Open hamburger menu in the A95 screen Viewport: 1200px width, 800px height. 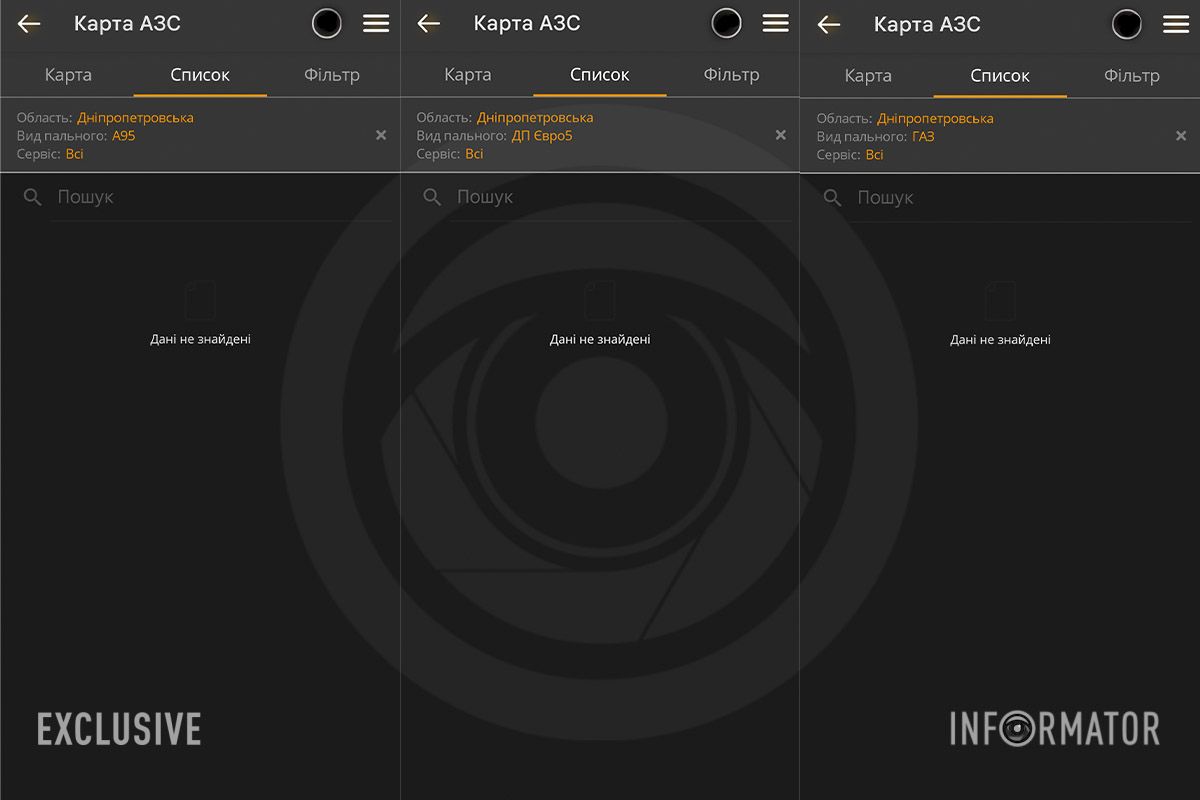point(376,24)
